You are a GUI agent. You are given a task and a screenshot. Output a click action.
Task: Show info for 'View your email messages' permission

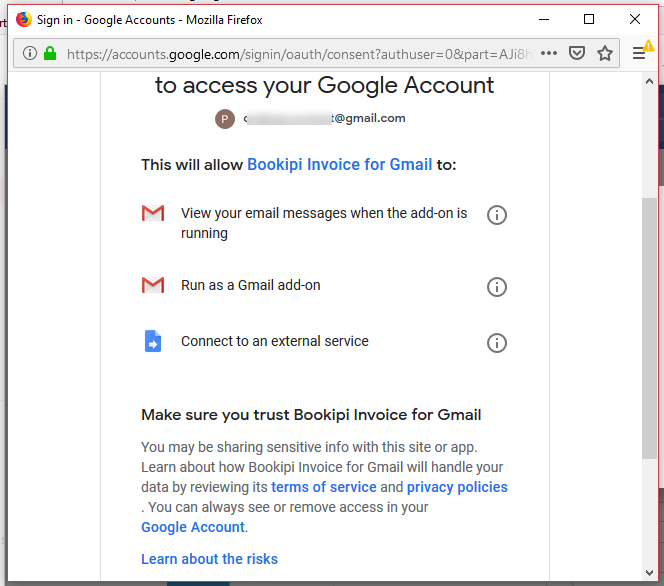tap(497, 215)
